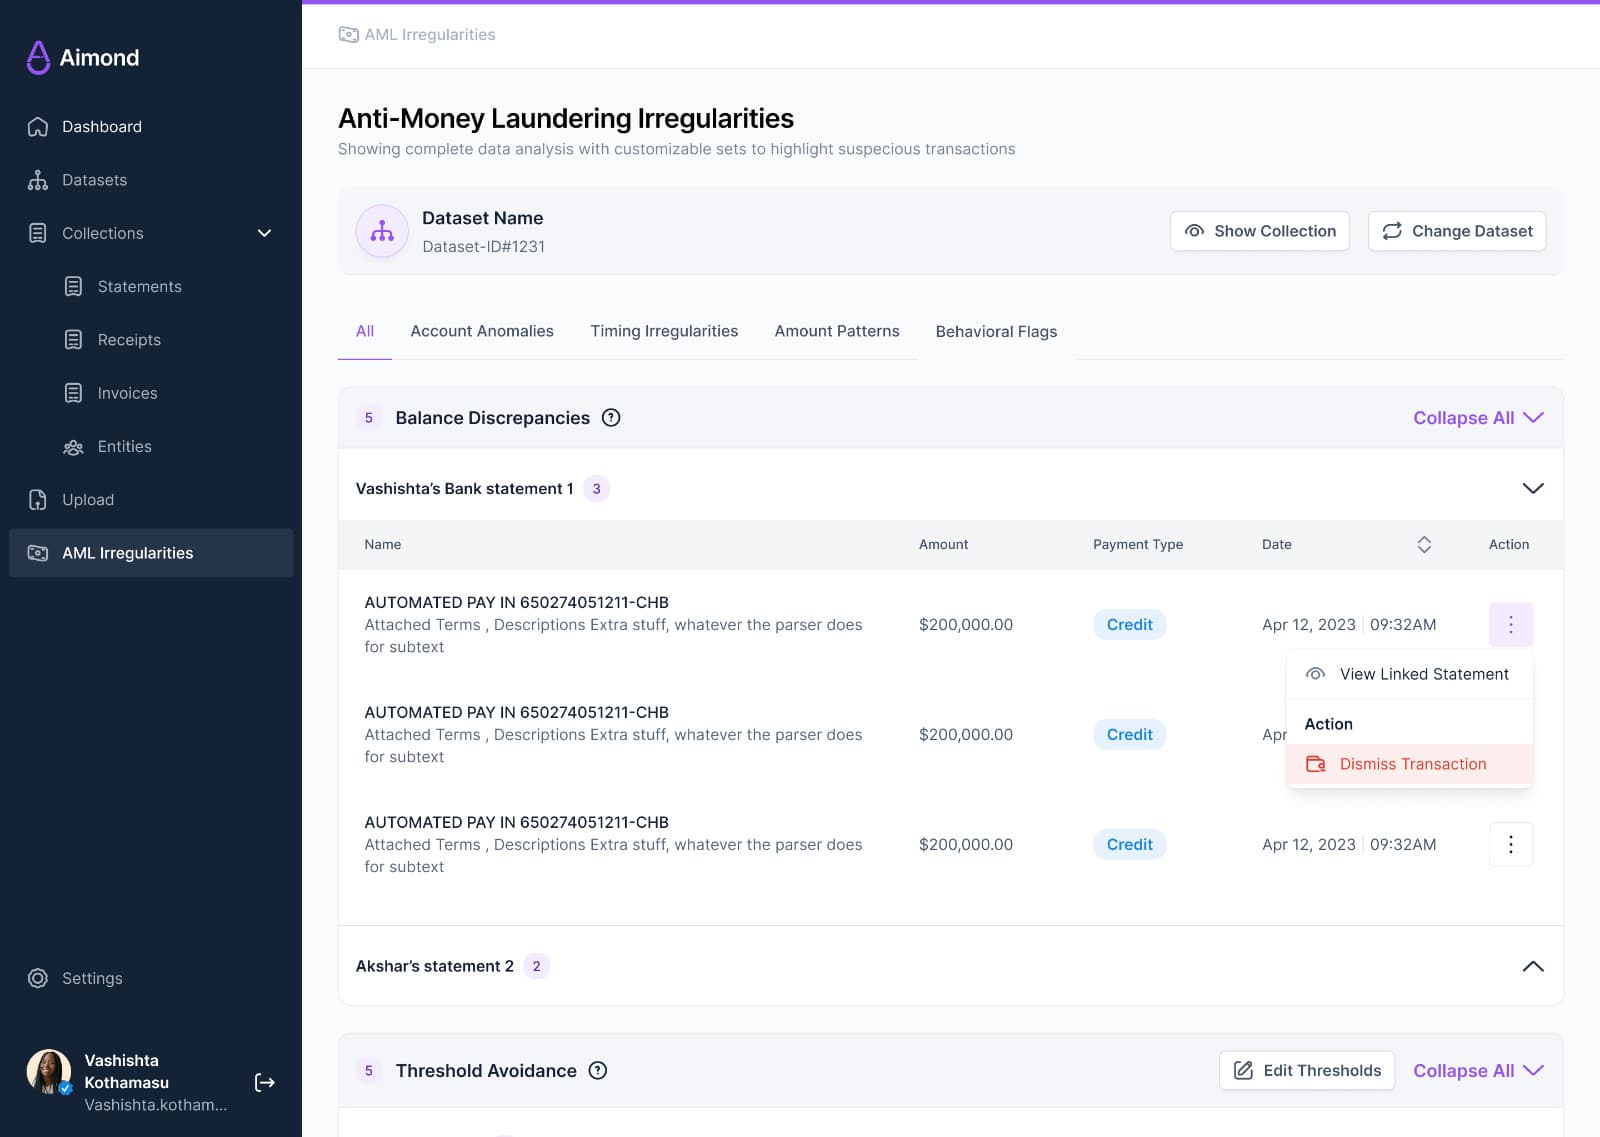Select the Behavioral Flags tab
This screenshot has width=1600, height=1137.
tap(996, 332)
